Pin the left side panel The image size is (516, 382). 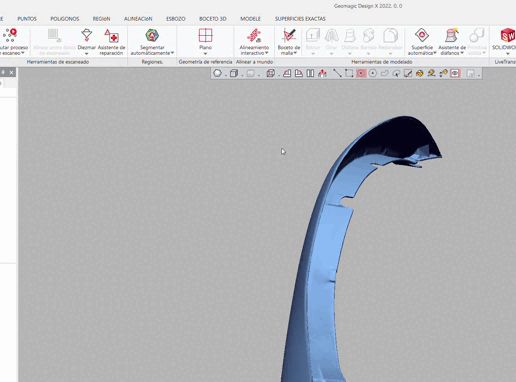click(3, 72)
